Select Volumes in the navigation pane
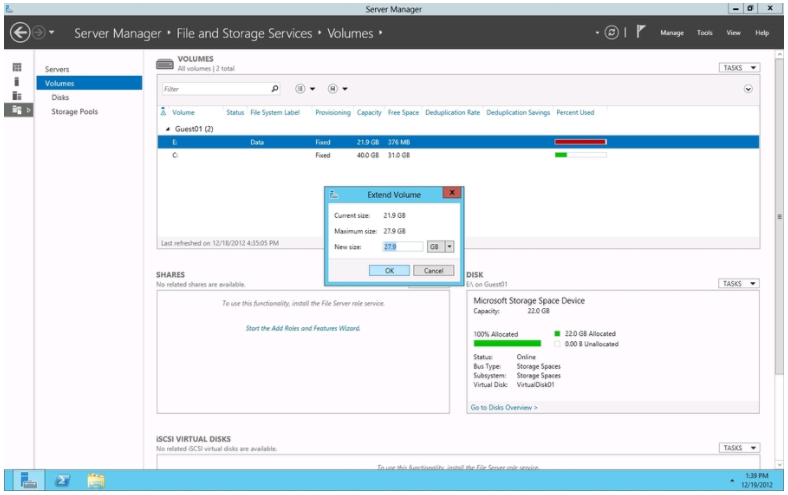Image resolution: width=788 pixels, height=495 pixels. click(89, 83)
